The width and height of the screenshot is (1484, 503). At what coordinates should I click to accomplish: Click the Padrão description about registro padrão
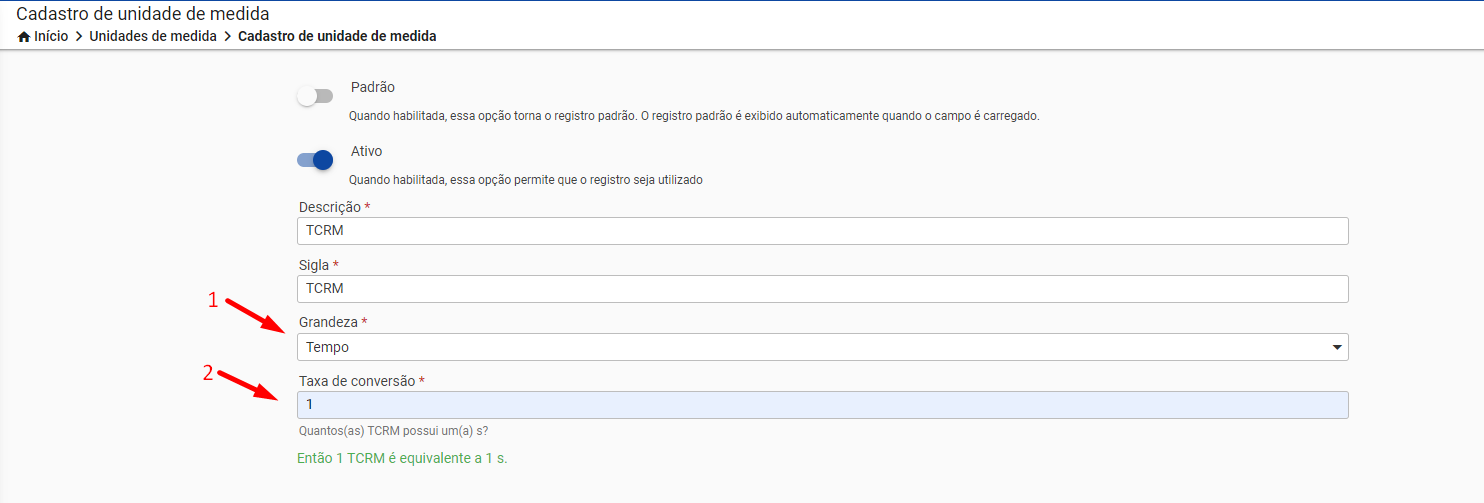[x=694, y=116]
